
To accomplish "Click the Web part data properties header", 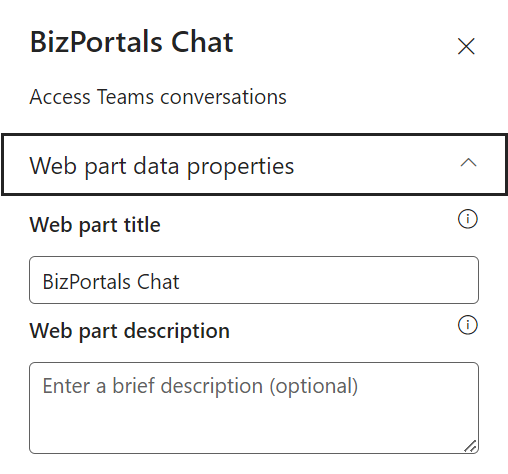I will tap(255, 165).
